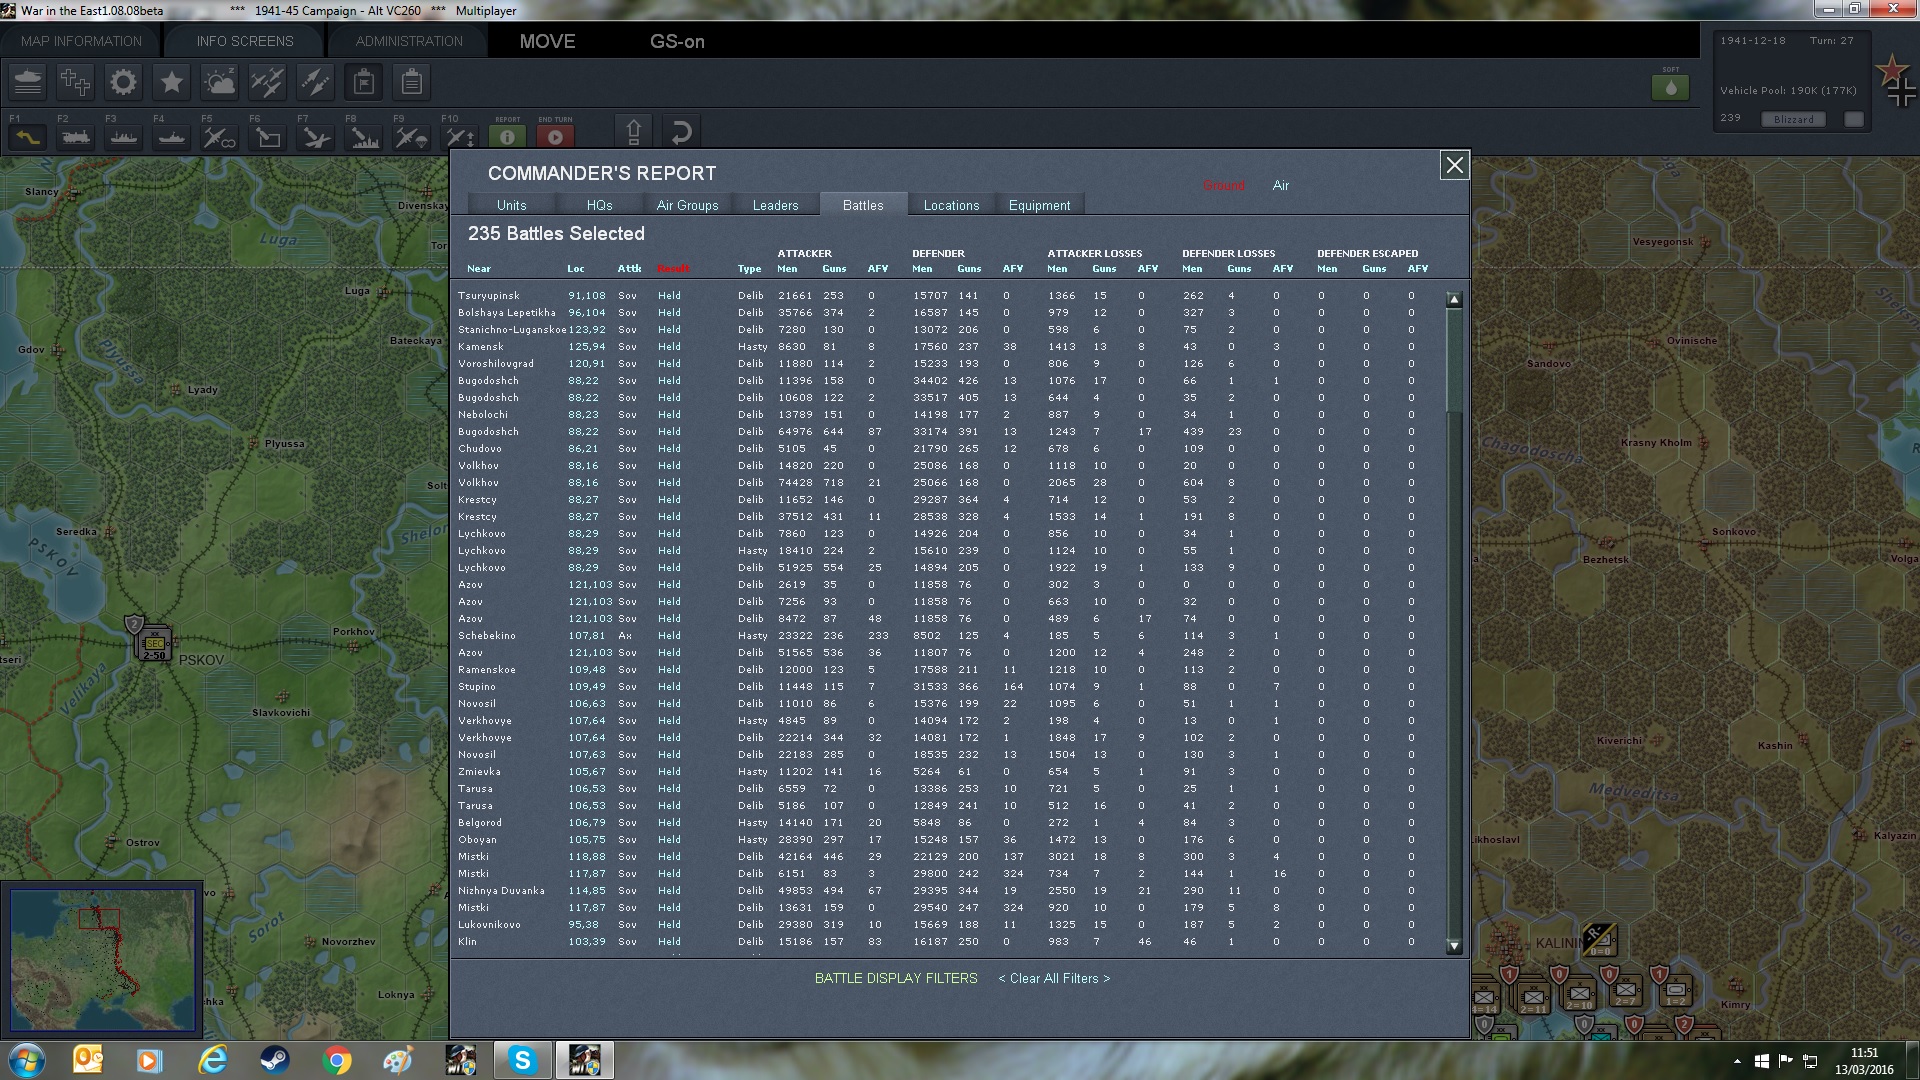Open the Map Information tab
The image size is (1920, 1080).
point(81,41)
